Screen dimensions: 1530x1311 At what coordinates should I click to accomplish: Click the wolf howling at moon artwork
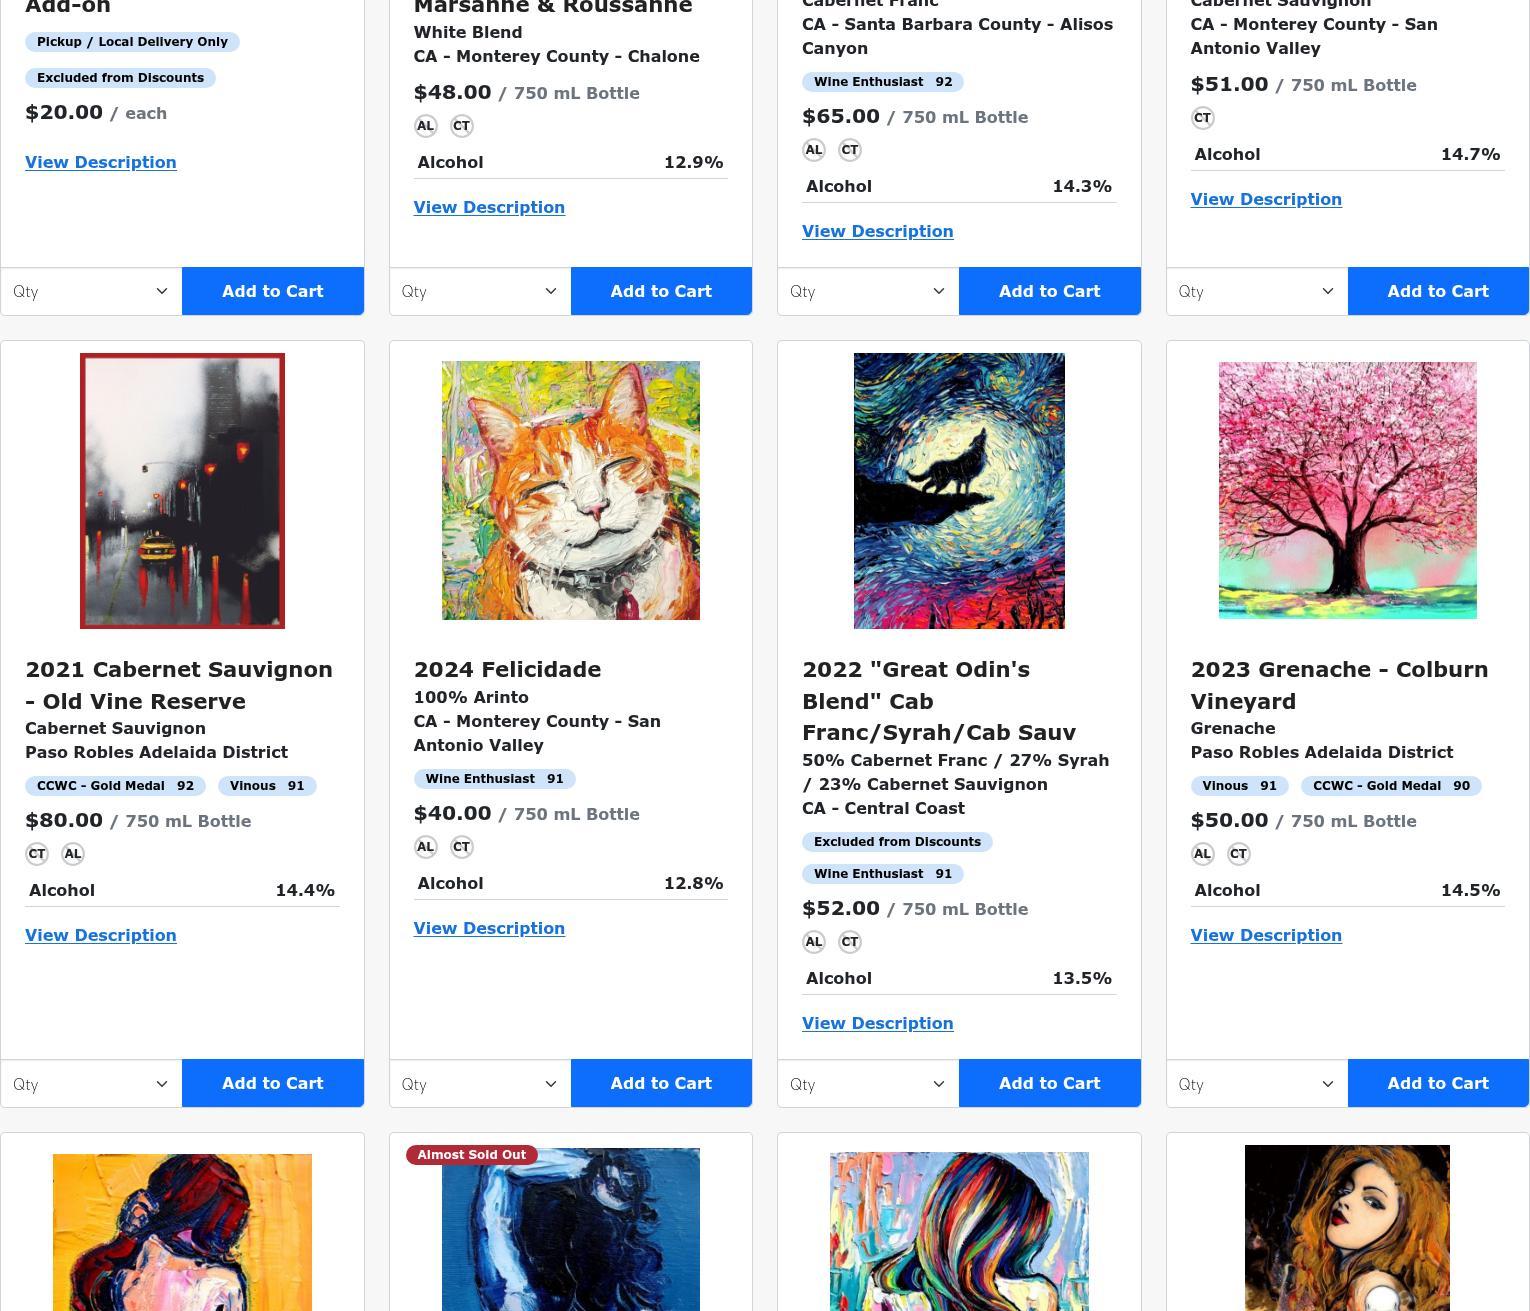tap(959, 491)
